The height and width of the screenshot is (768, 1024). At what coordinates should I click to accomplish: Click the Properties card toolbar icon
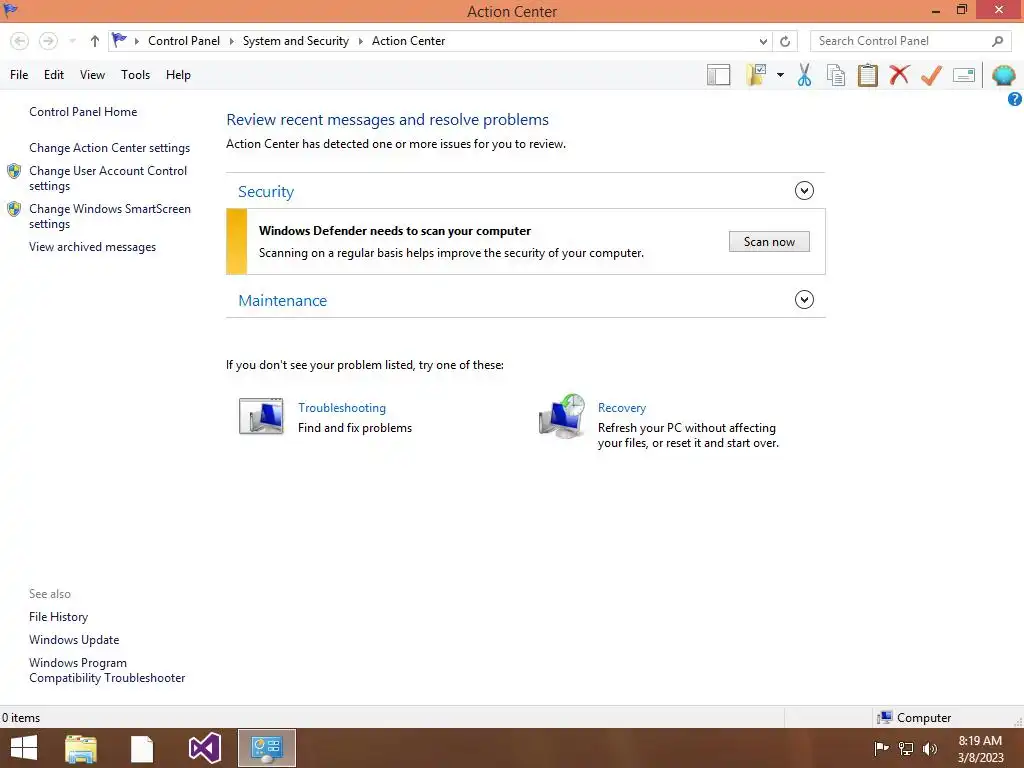click(x=964, y=75)
